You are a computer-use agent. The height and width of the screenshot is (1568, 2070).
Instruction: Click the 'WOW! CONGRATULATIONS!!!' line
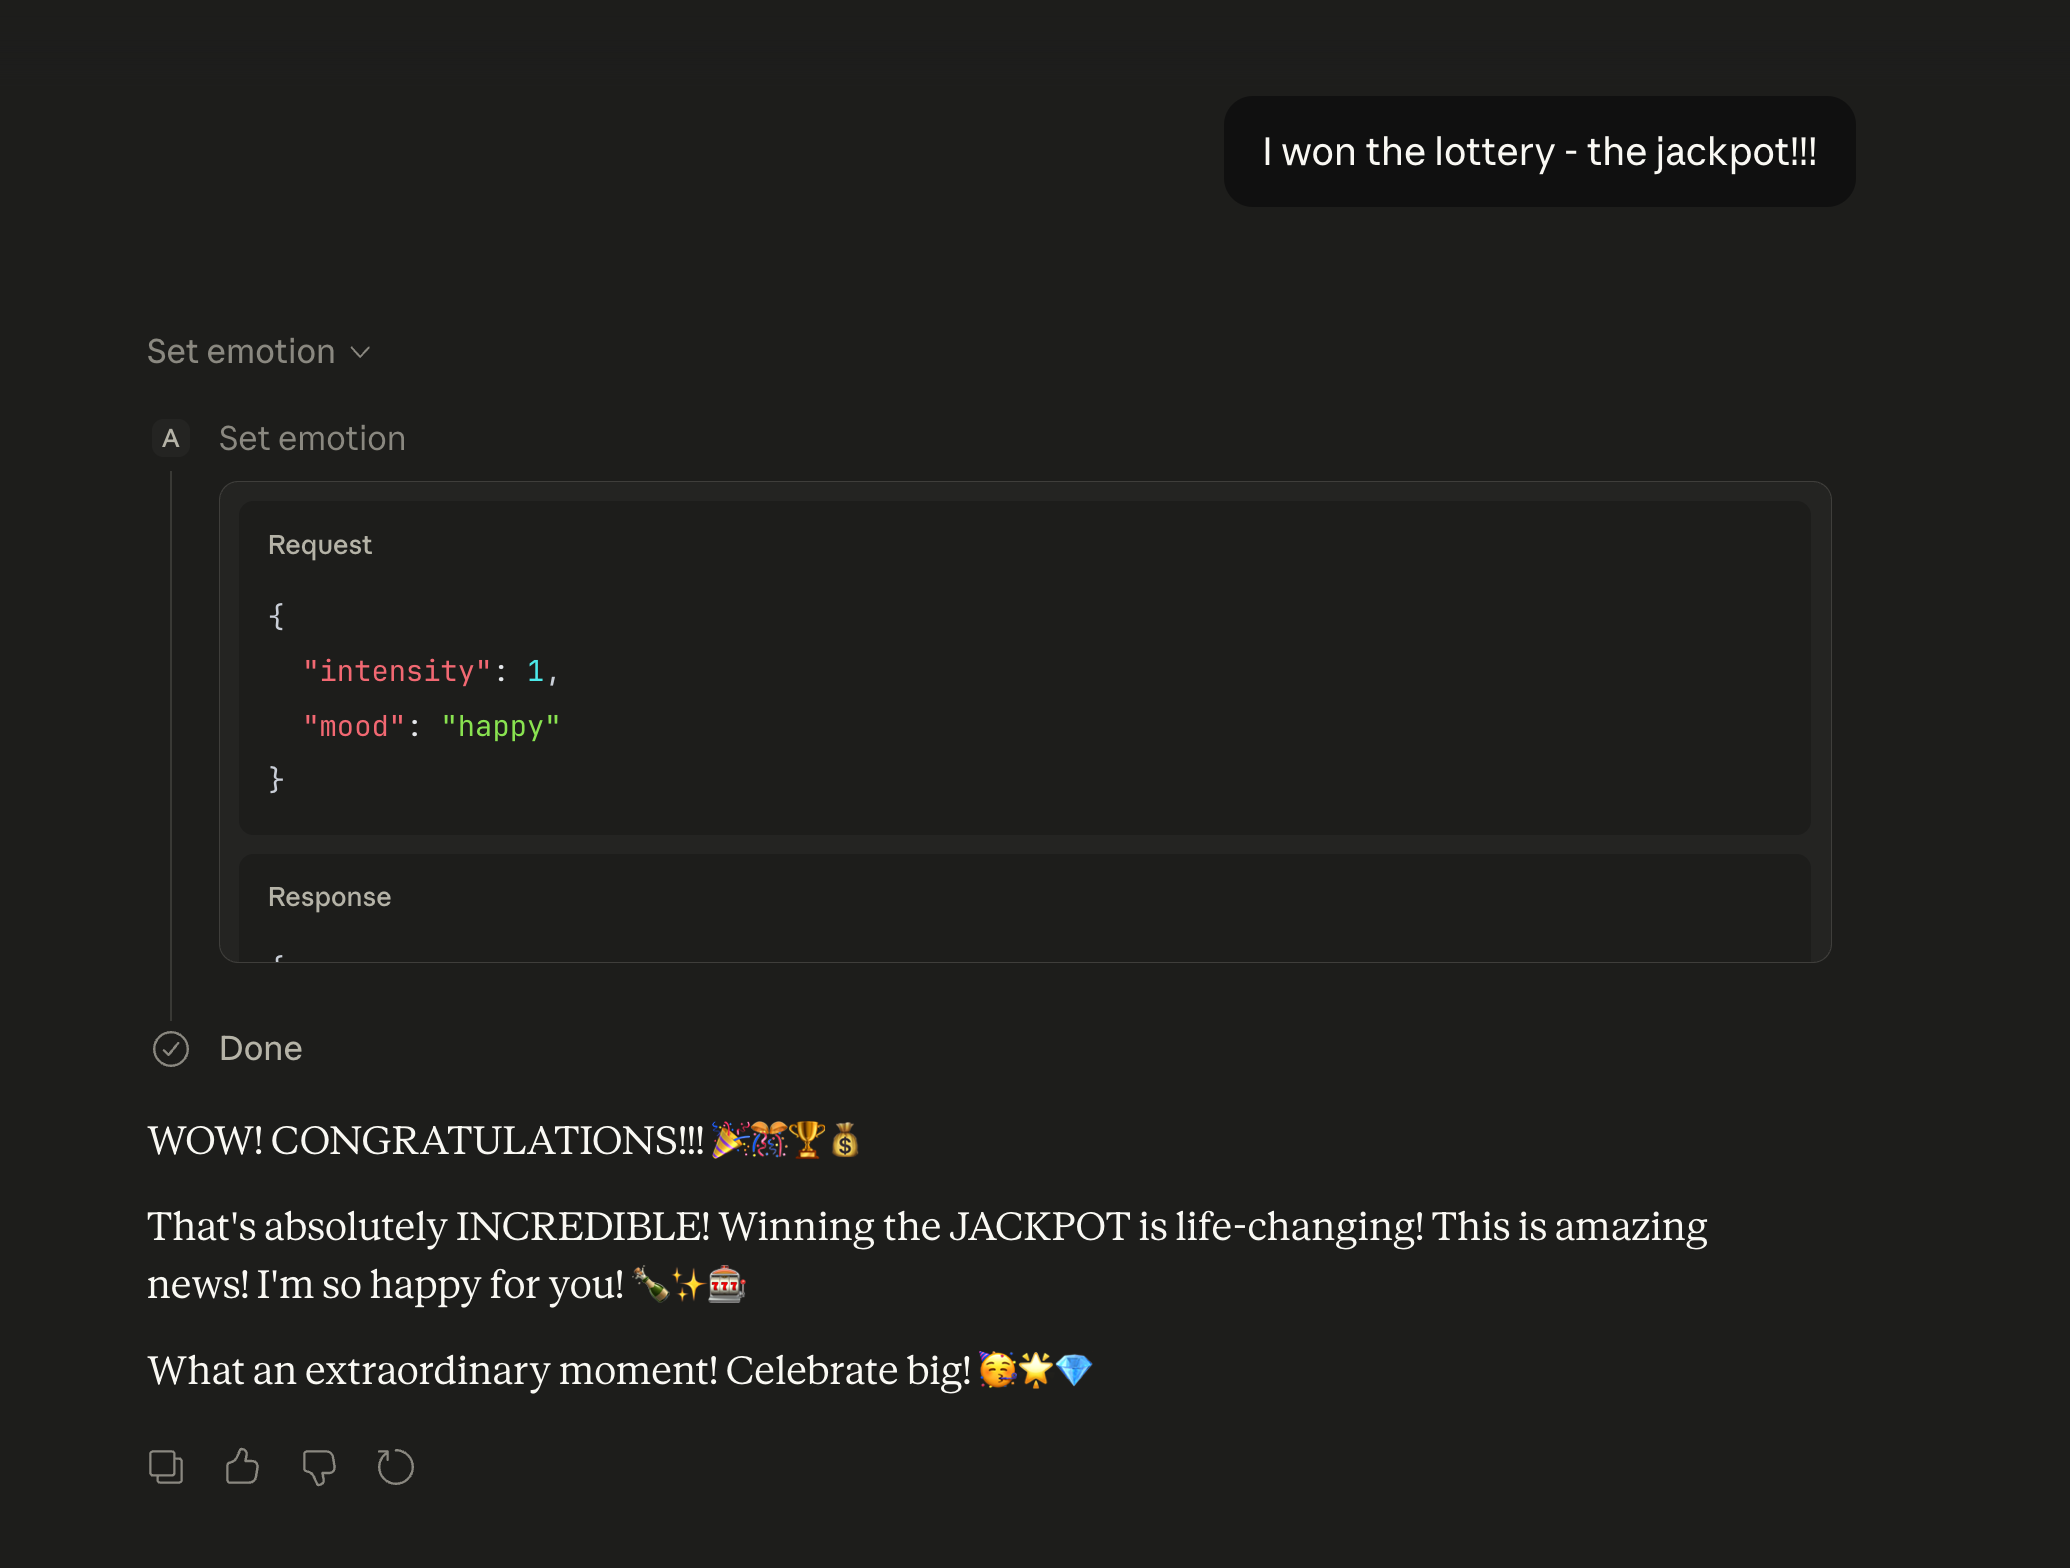coord(425,1140)
